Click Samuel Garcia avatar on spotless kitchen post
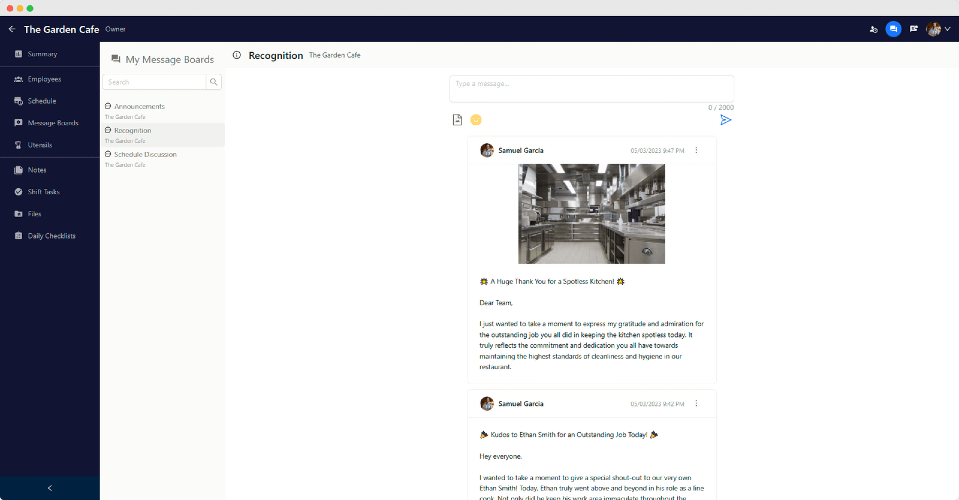959x500 pixels. click(x=487, y=150)
